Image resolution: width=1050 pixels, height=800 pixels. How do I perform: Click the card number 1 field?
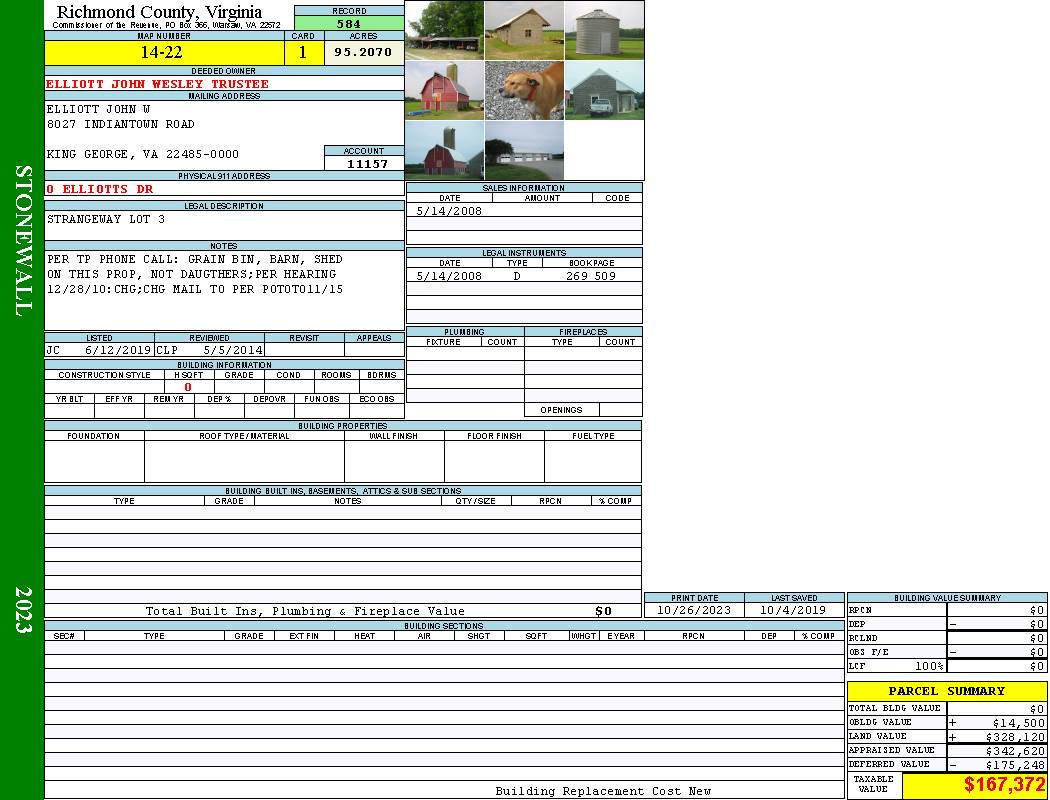click(303, 52)
